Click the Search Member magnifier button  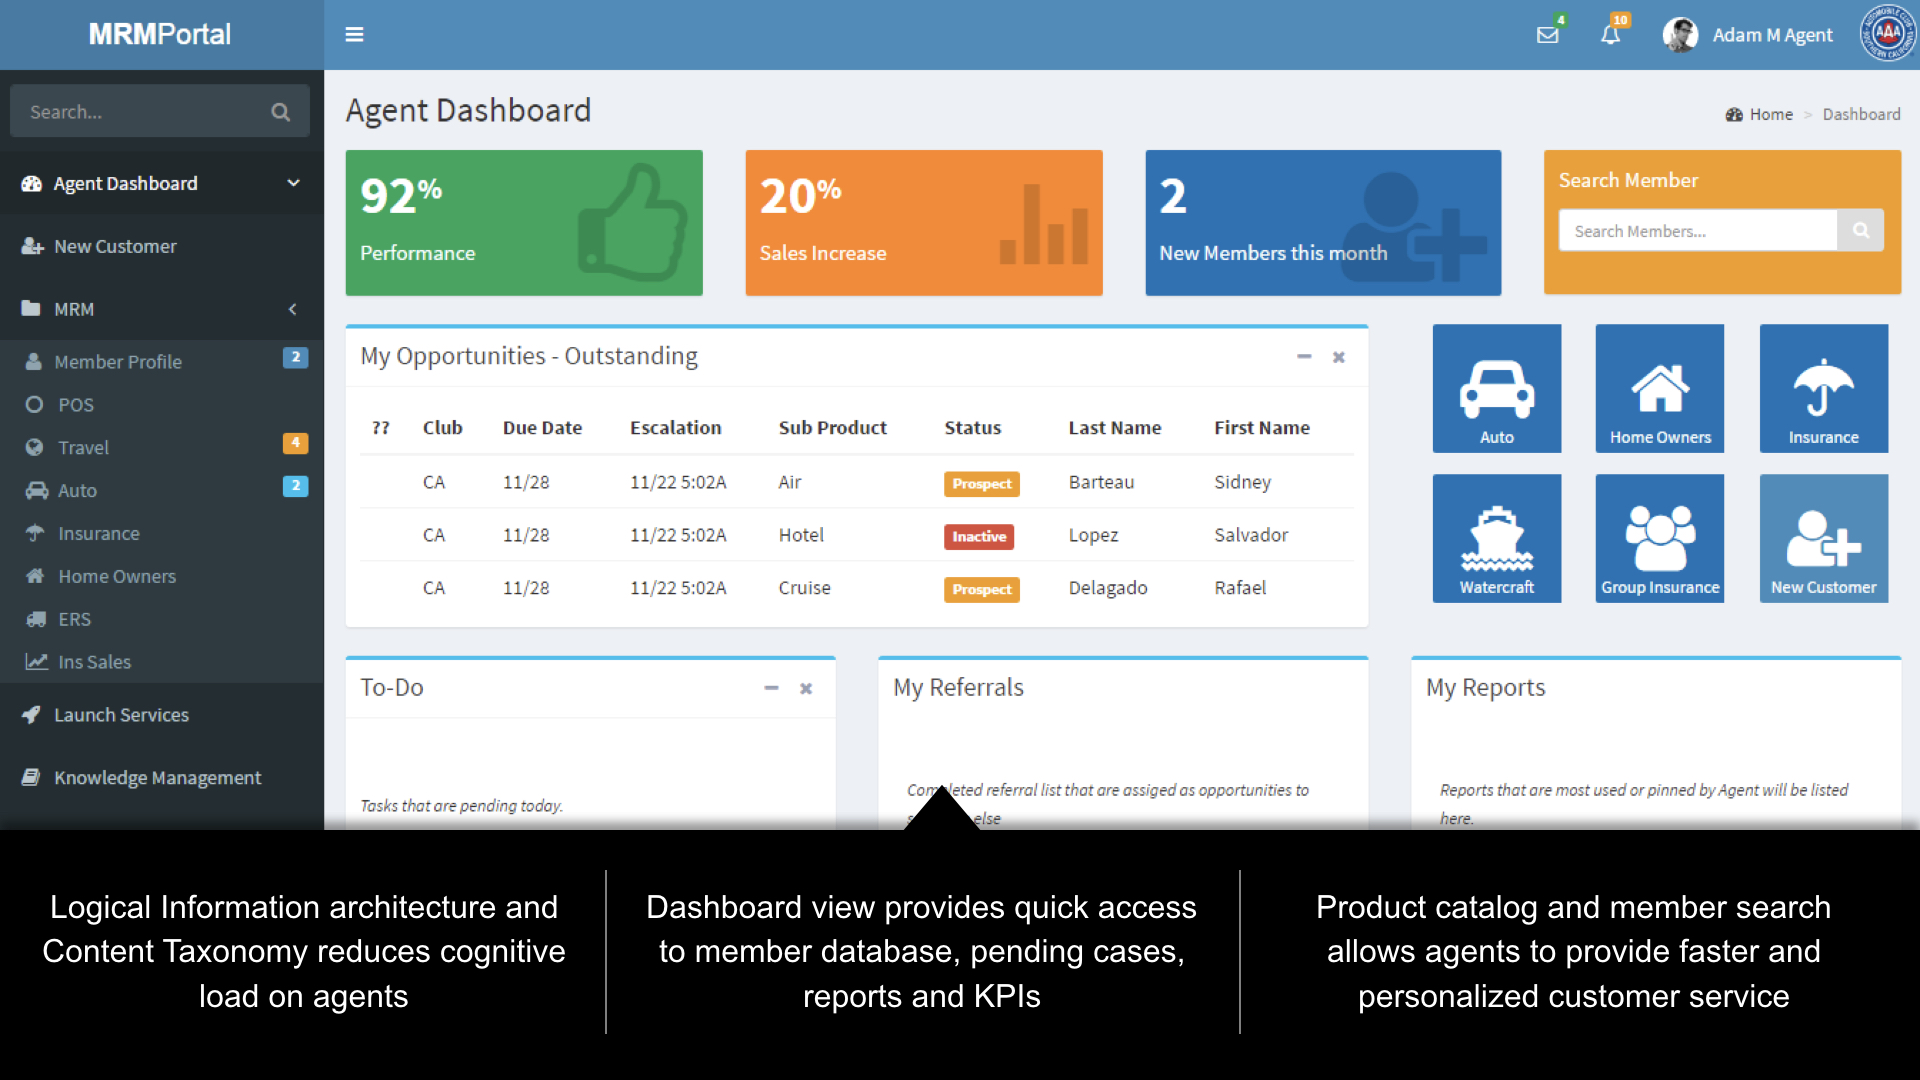coord(1860,231)
